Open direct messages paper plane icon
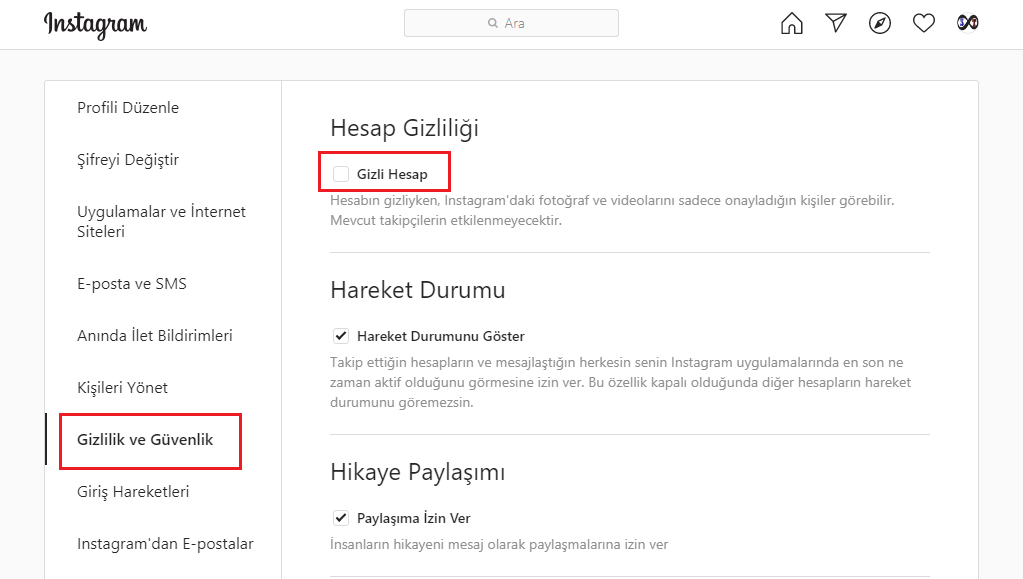Image resolution: width=1023 pixels, height=579 pixels. click(836, 23)
